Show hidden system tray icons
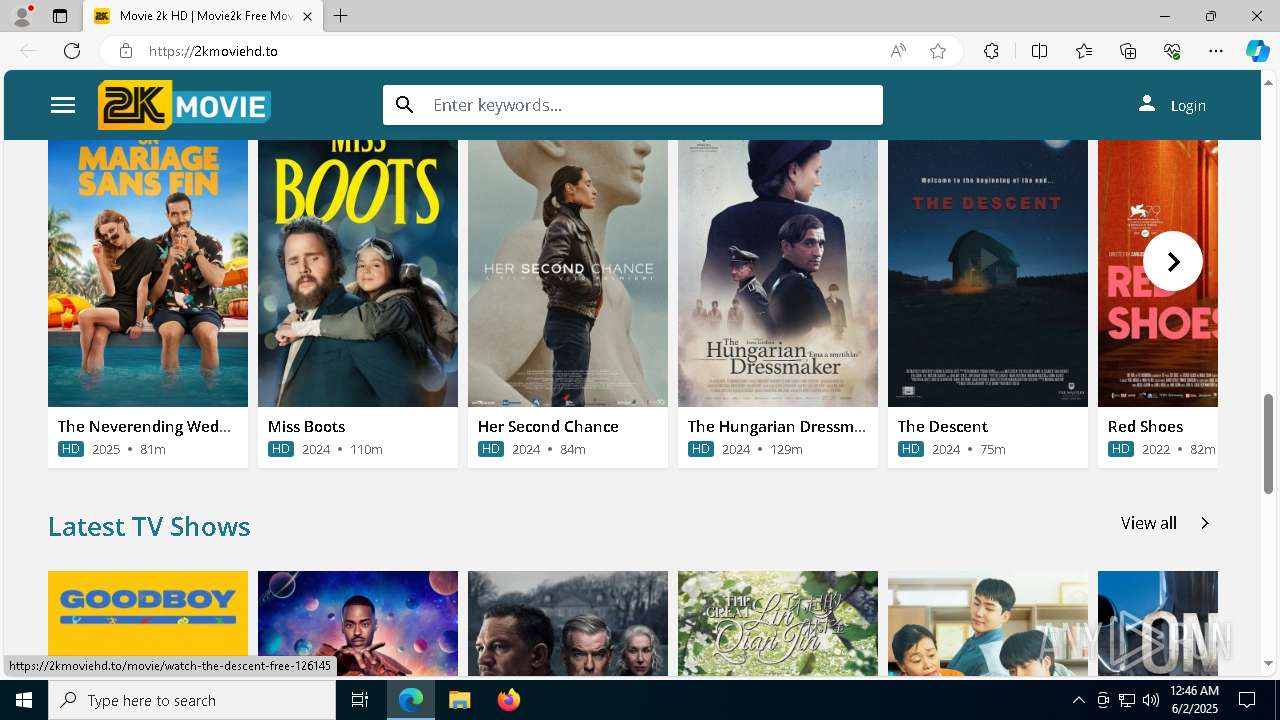Viewport: 1280px width, 720px height. [1078, 700]
